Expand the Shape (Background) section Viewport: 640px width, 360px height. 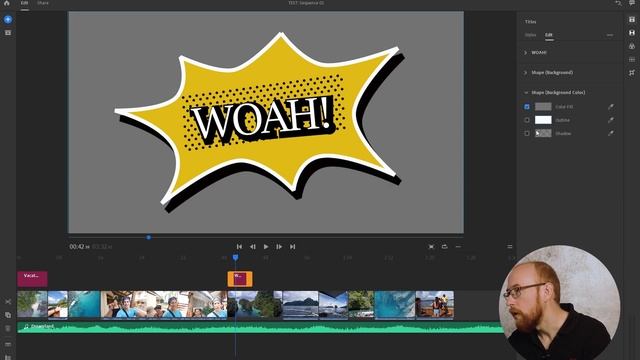[526, 73]
